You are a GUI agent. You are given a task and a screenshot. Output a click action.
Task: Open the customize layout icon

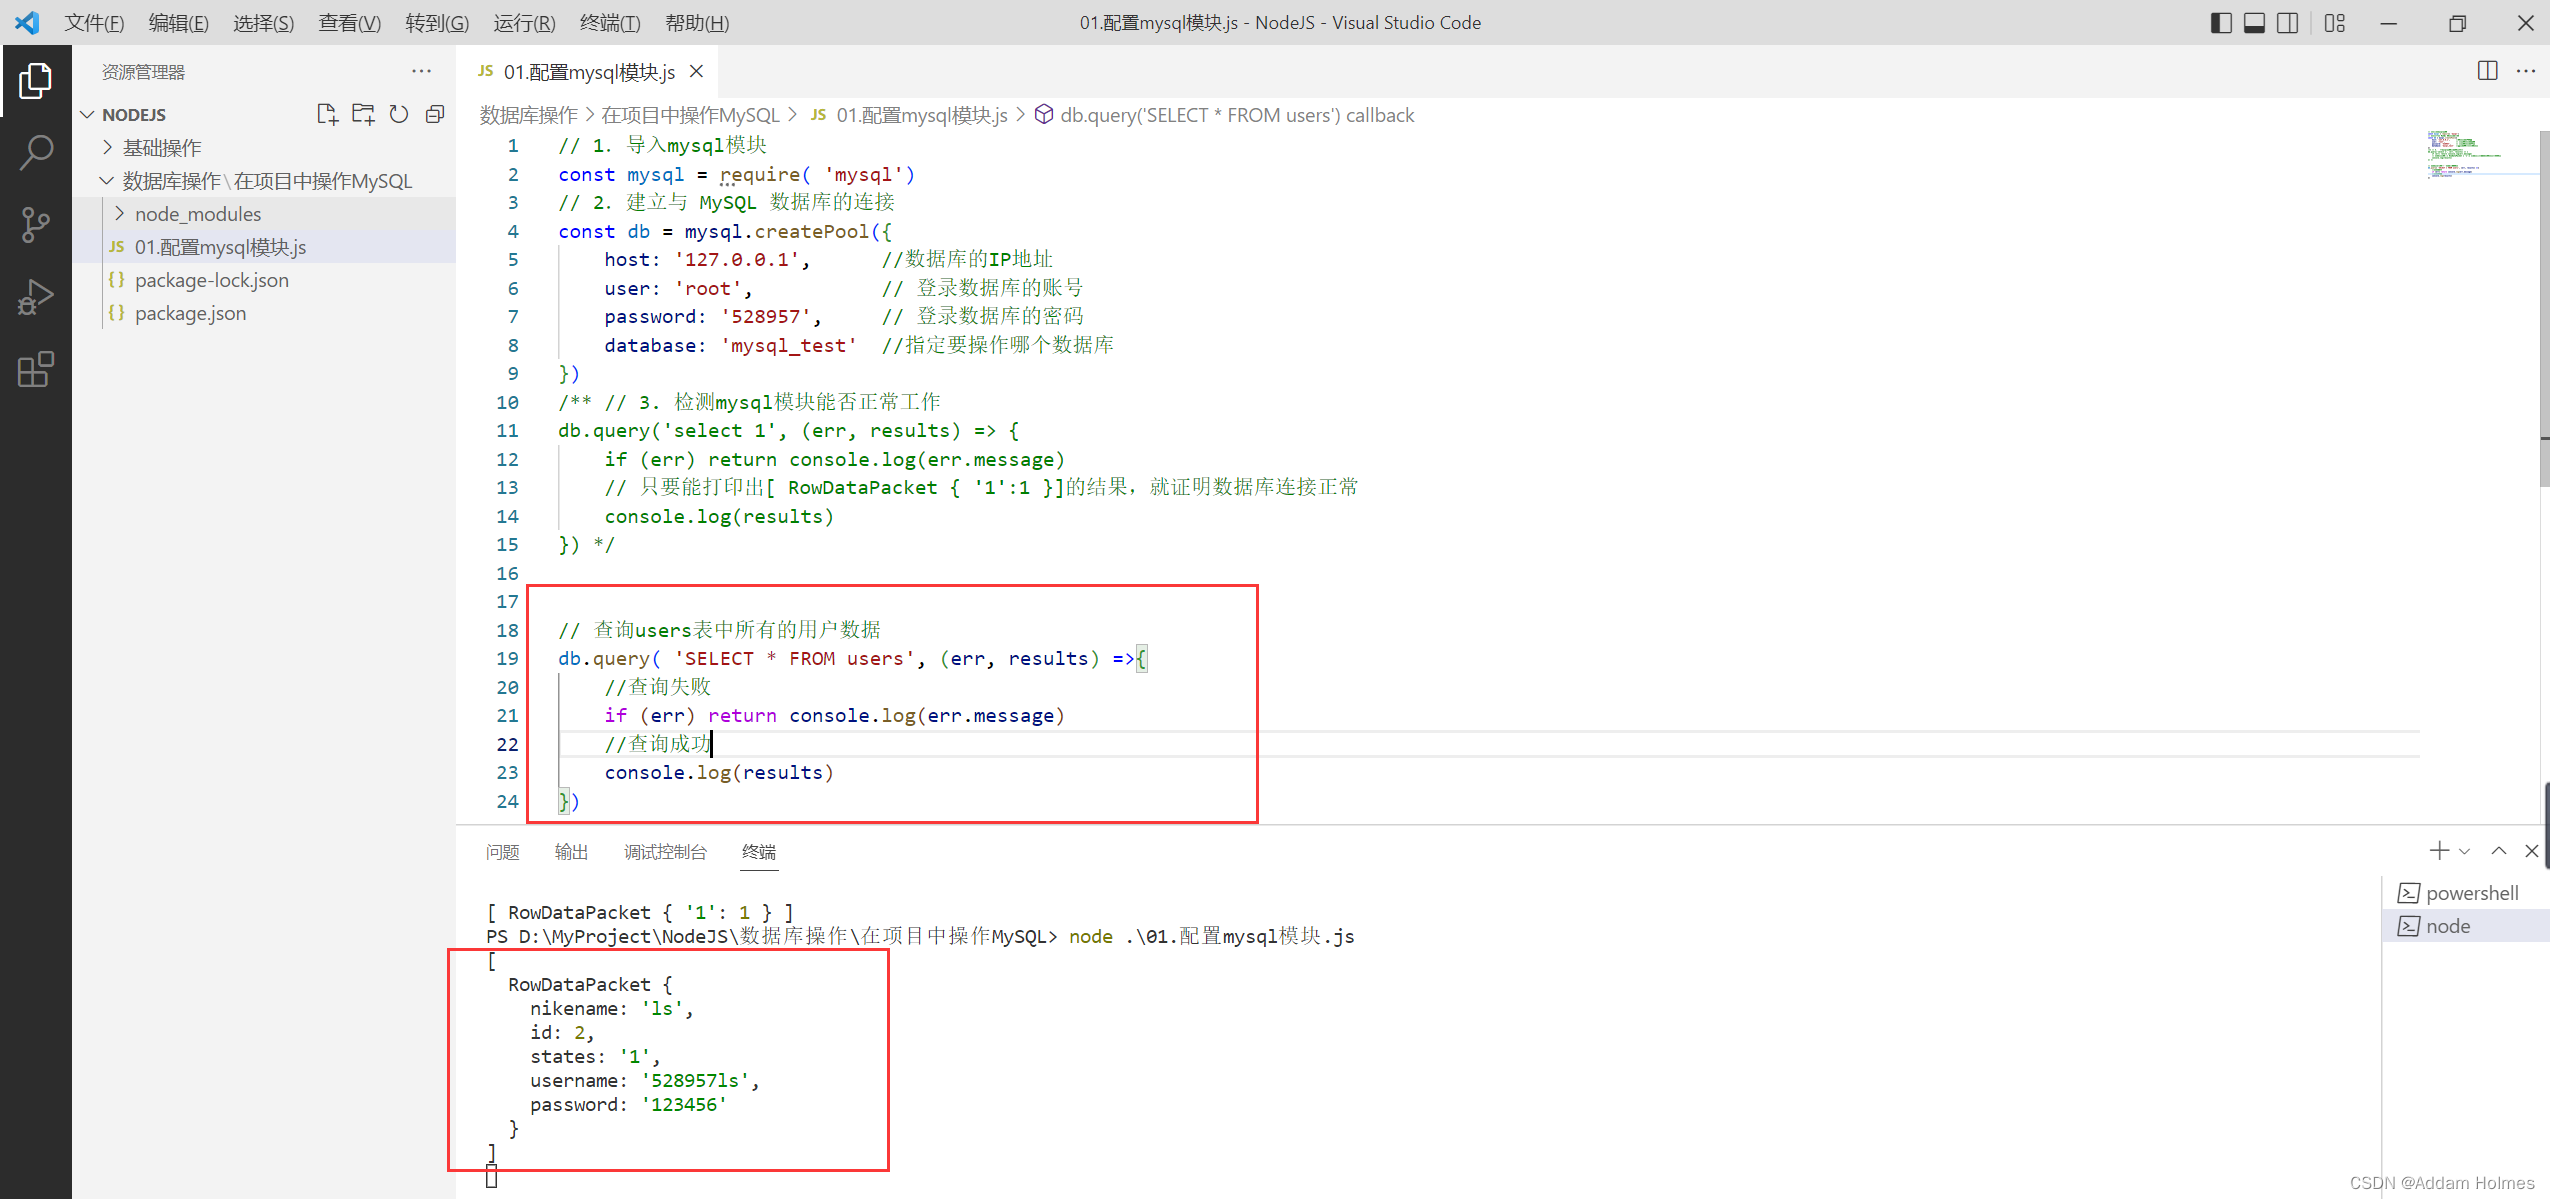click(x=2335, y=23)
